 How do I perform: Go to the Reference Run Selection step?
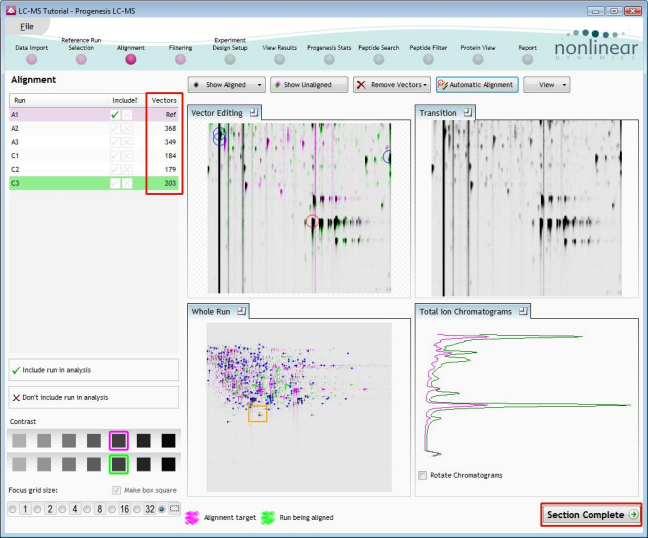(81, 60)
